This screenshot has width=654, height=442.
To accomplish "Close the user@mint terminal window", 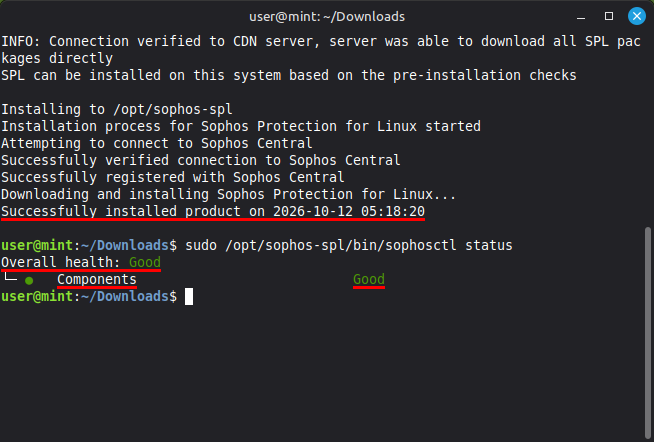I will [x=636, y=16].
